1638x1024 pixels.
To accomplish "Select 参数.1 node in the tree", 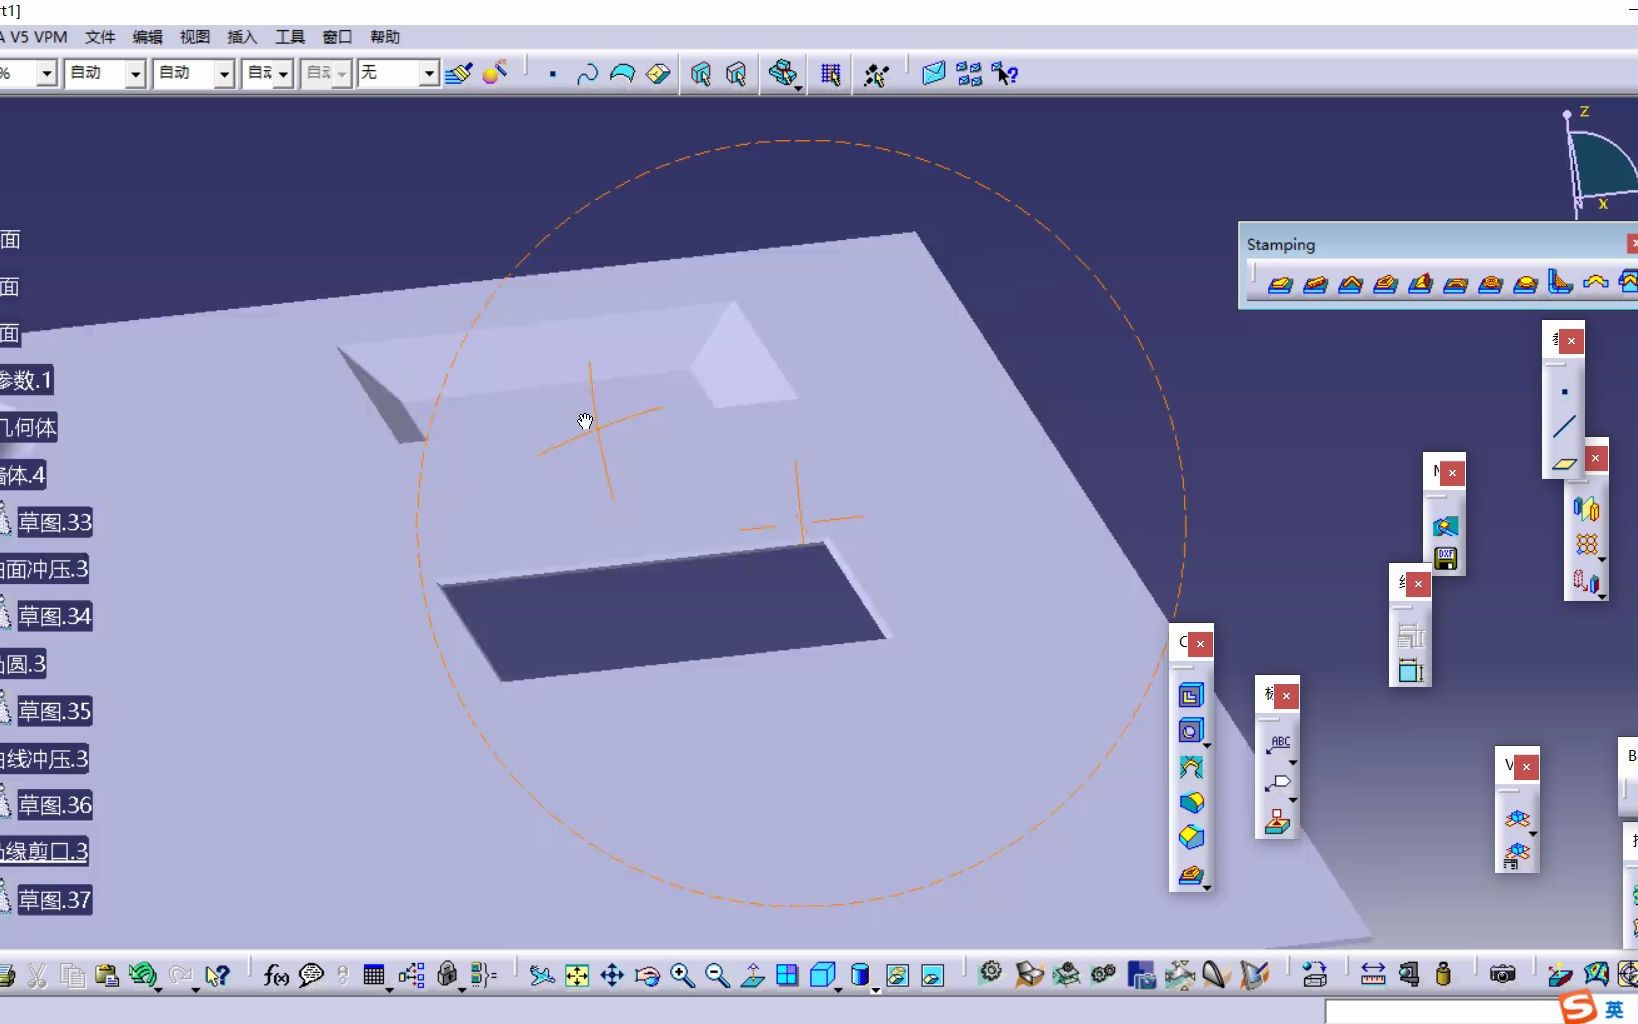I will (x=26, y=380).
